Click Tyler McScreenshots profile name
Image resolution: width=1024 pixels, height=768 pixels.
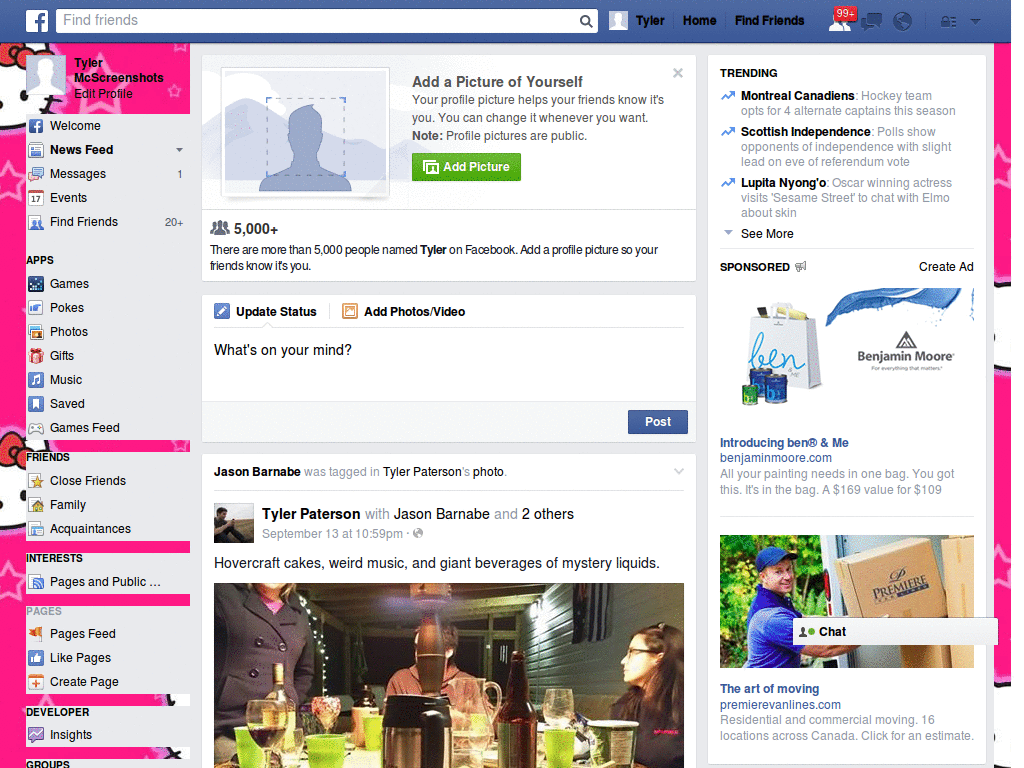pos(118,70)
